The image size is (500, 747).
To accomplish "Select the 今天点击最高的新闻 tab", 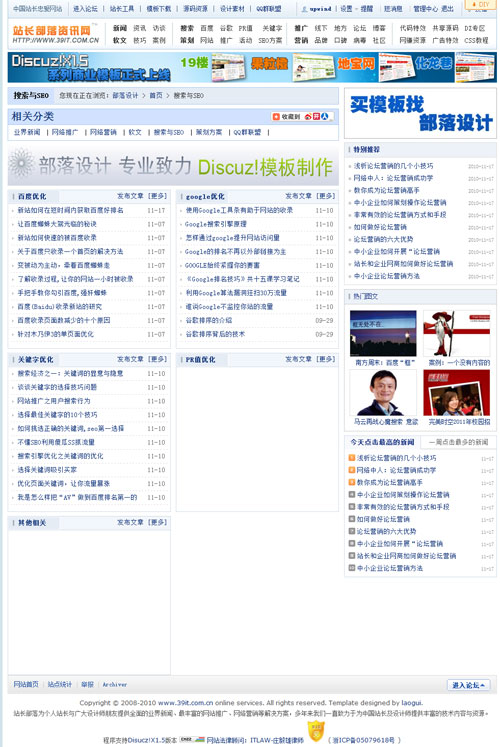I will click(382, 442).
